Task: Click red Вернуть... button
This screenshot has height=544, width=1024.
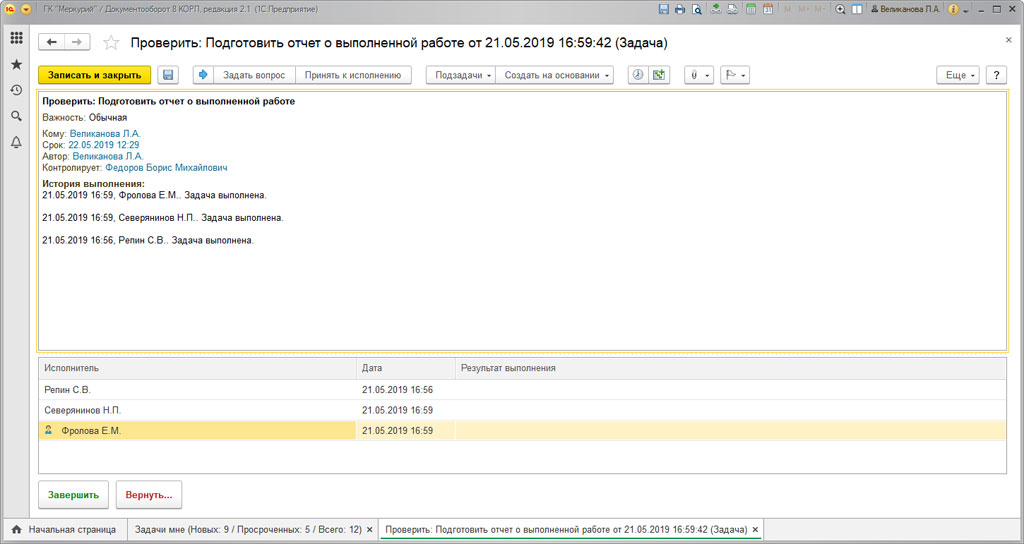Action: tap(149, 495)
